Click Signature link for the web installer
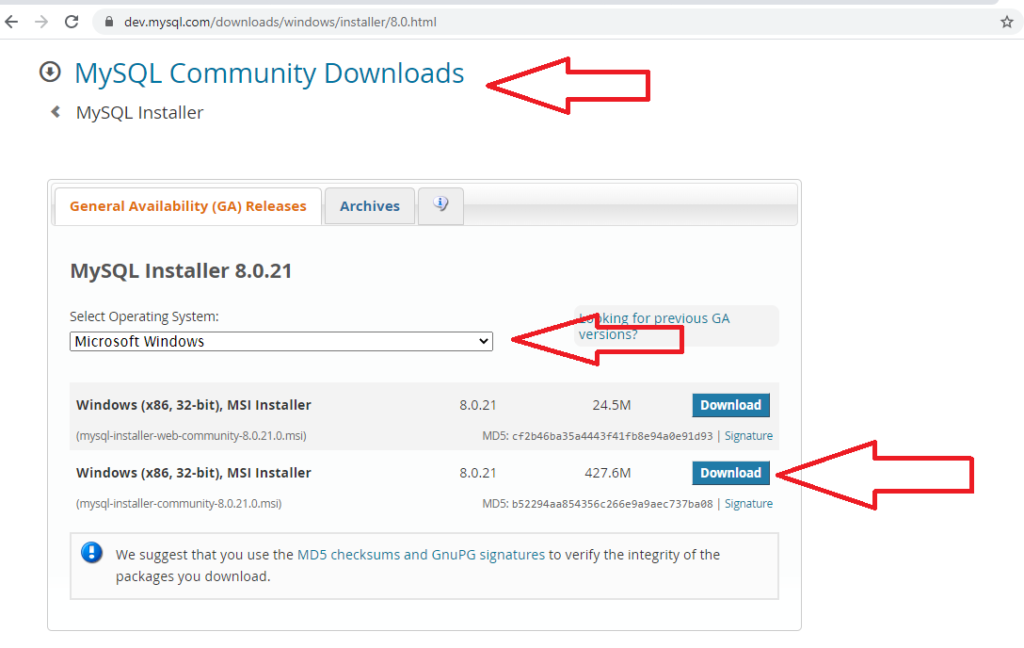This screenshot has width=1024, height=648. (x=748, y=435)
